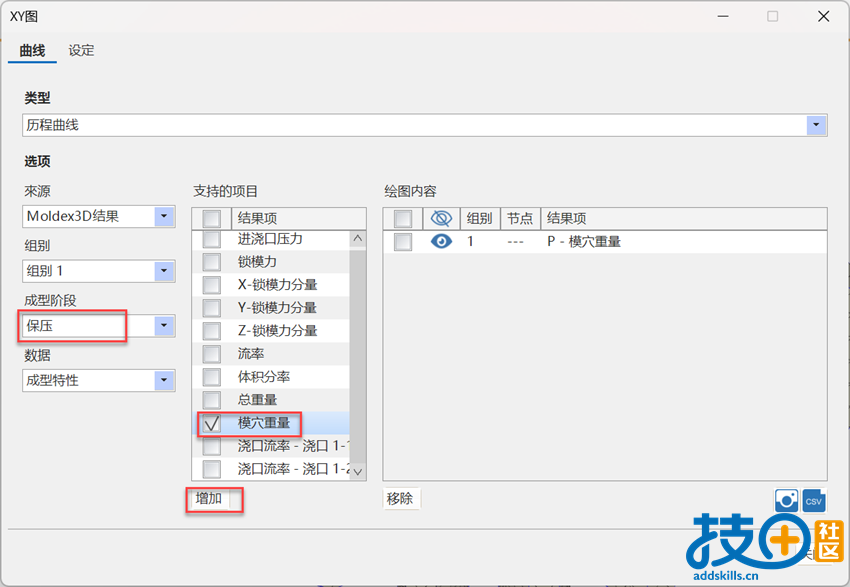Check the 进浇口压力 checkbox

211,239
